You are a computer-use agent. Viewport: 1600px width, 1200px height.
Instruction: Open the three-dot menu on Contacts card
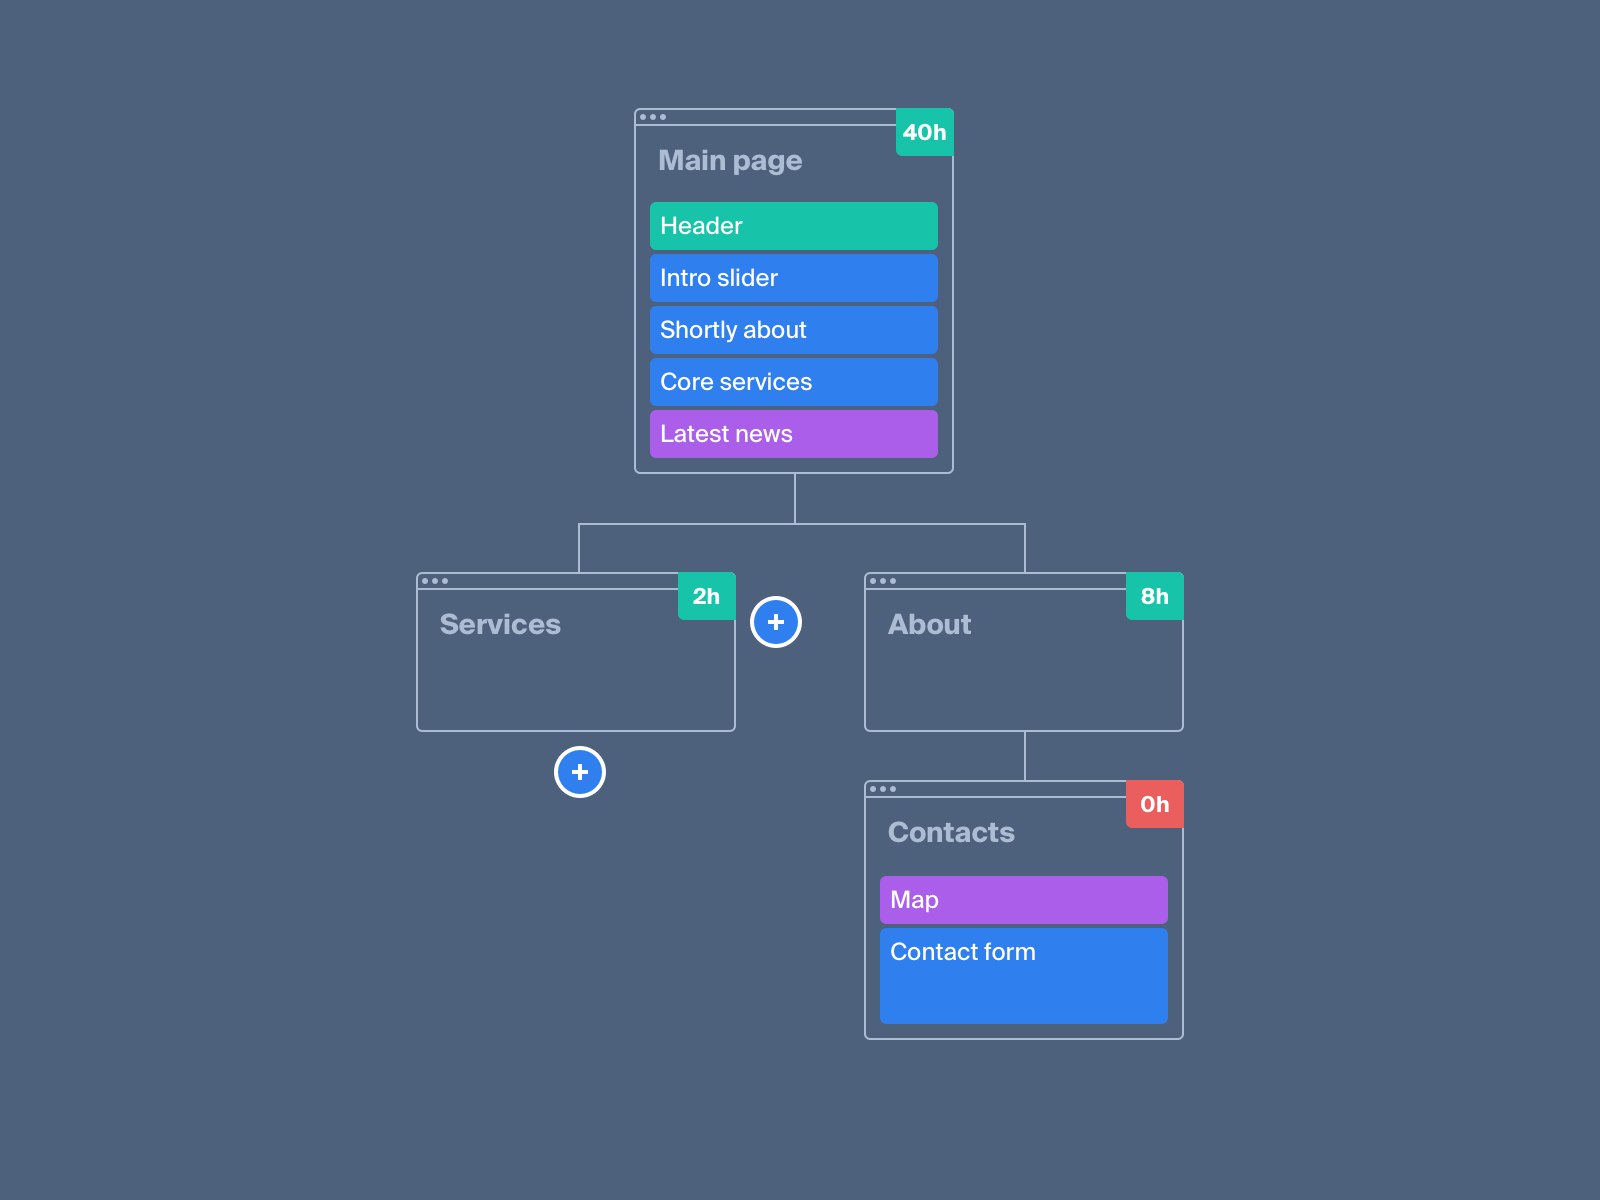pos(883,789)
